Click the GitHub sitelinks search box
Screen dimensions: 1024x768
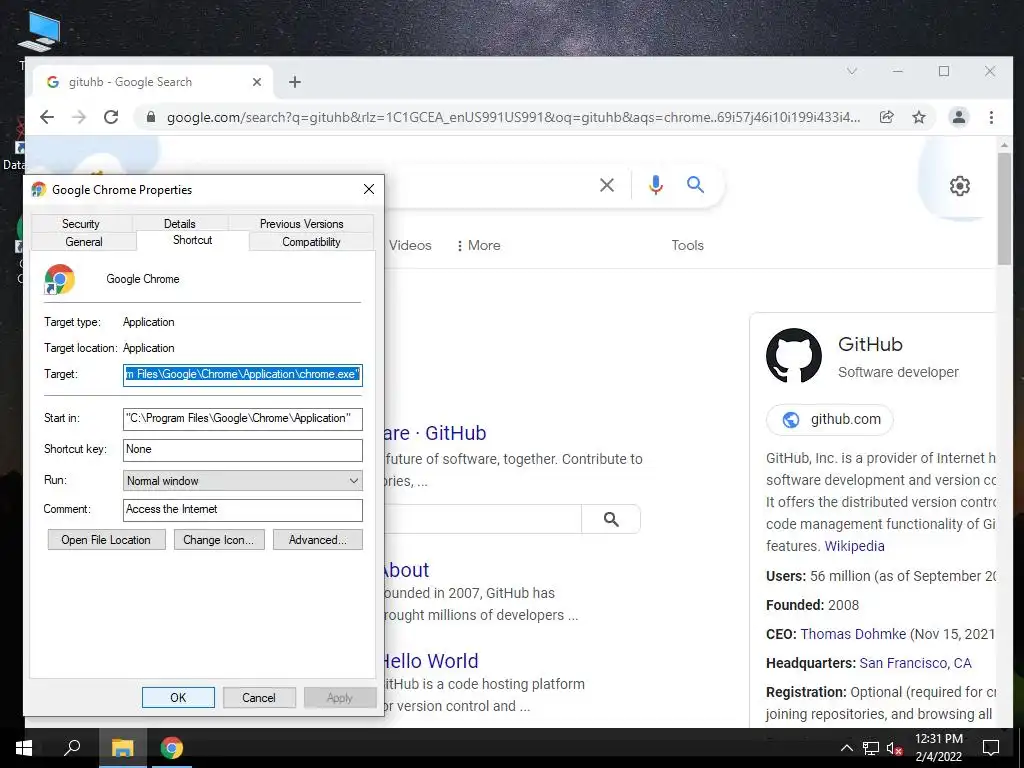(482, 519)
